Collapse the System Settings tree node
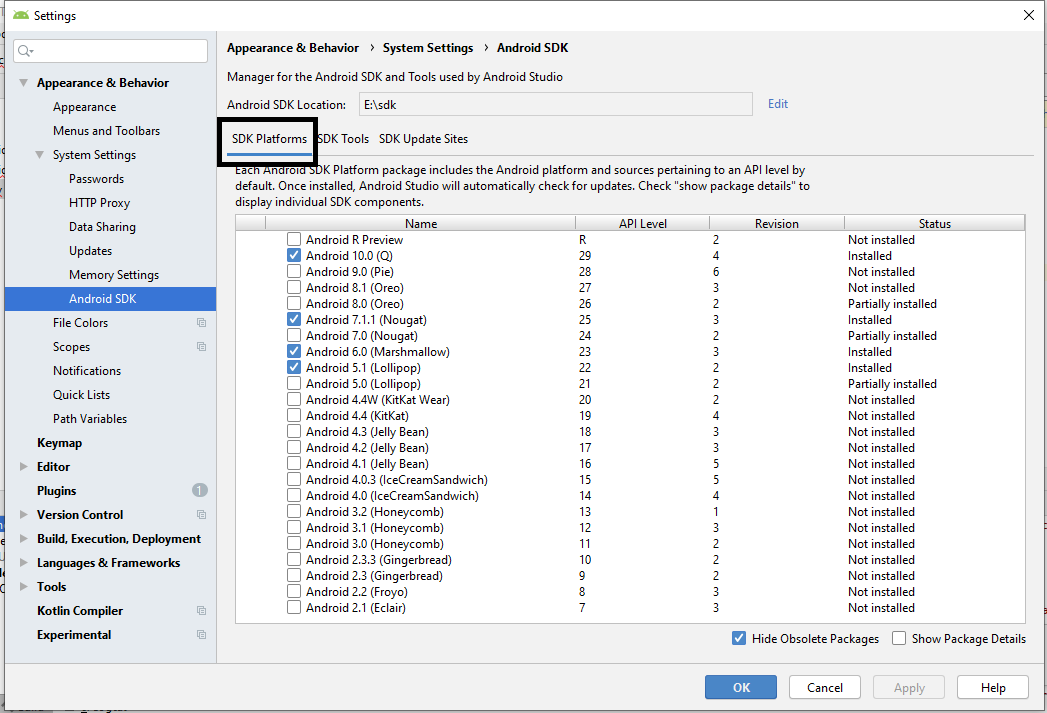 [40, 155]
